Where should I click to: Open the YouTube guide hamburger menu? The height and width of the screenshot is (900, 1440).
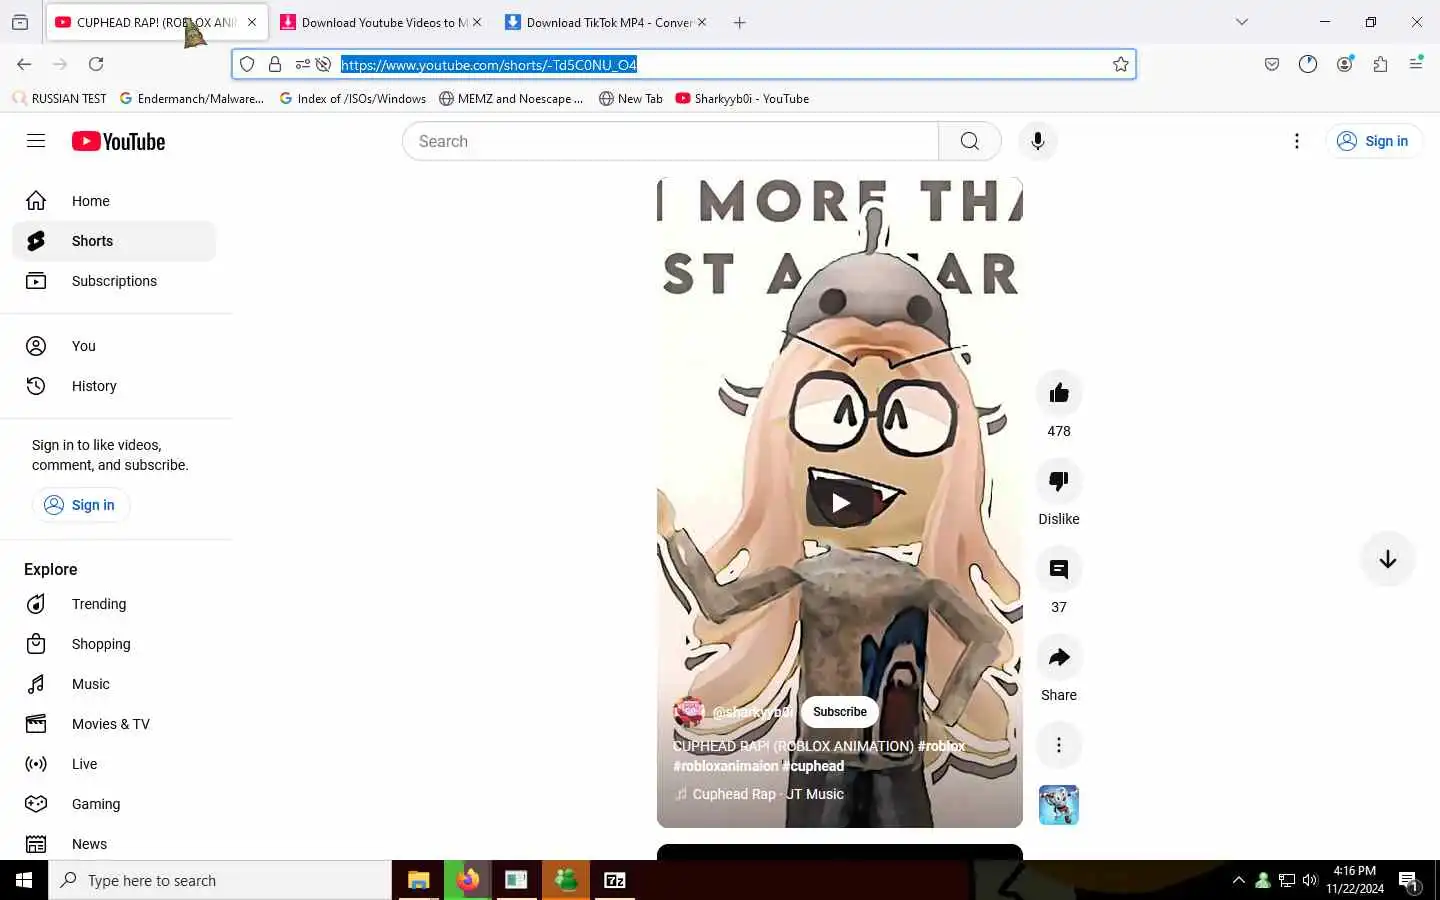pos(36,141)
